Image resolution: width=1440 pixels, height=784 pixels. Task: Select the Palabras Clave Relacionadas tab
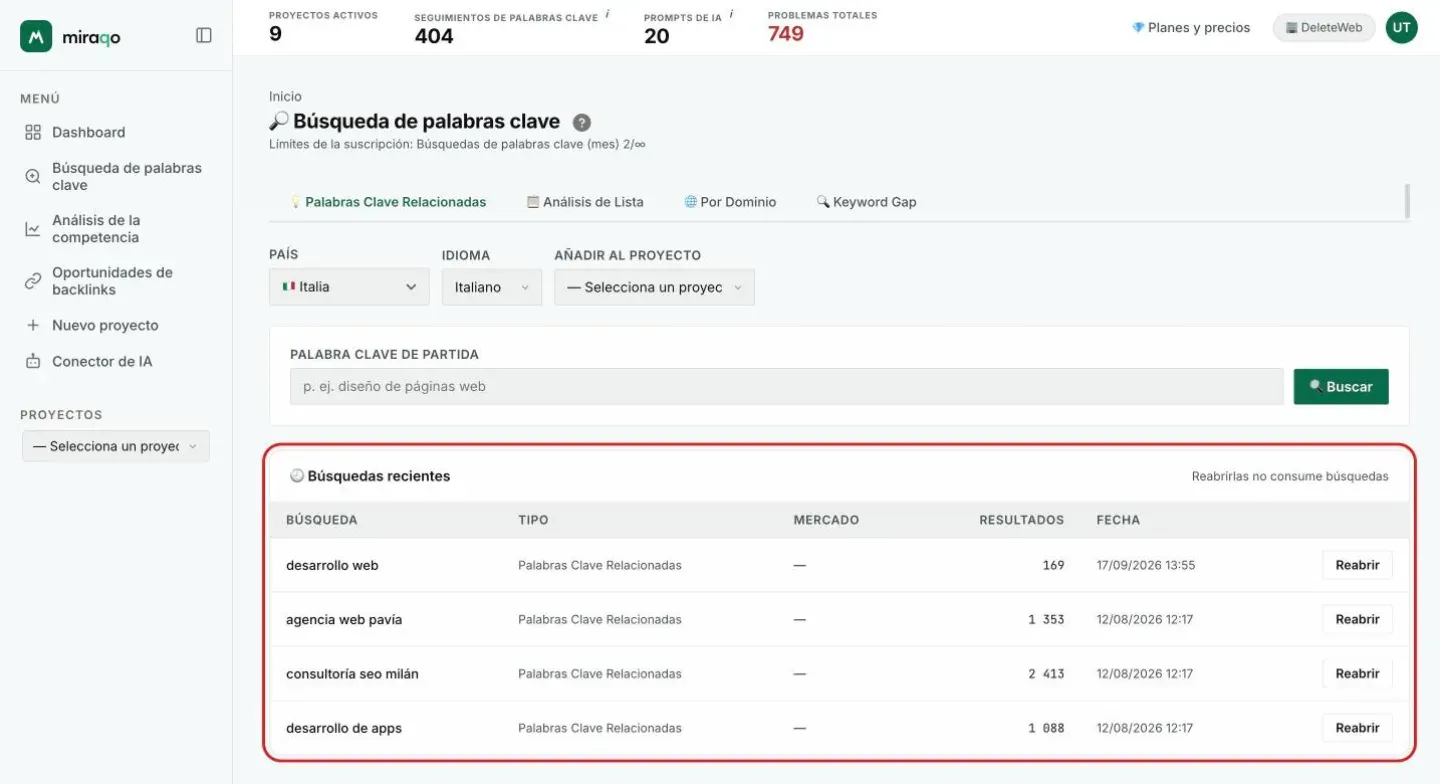point(387,202)
